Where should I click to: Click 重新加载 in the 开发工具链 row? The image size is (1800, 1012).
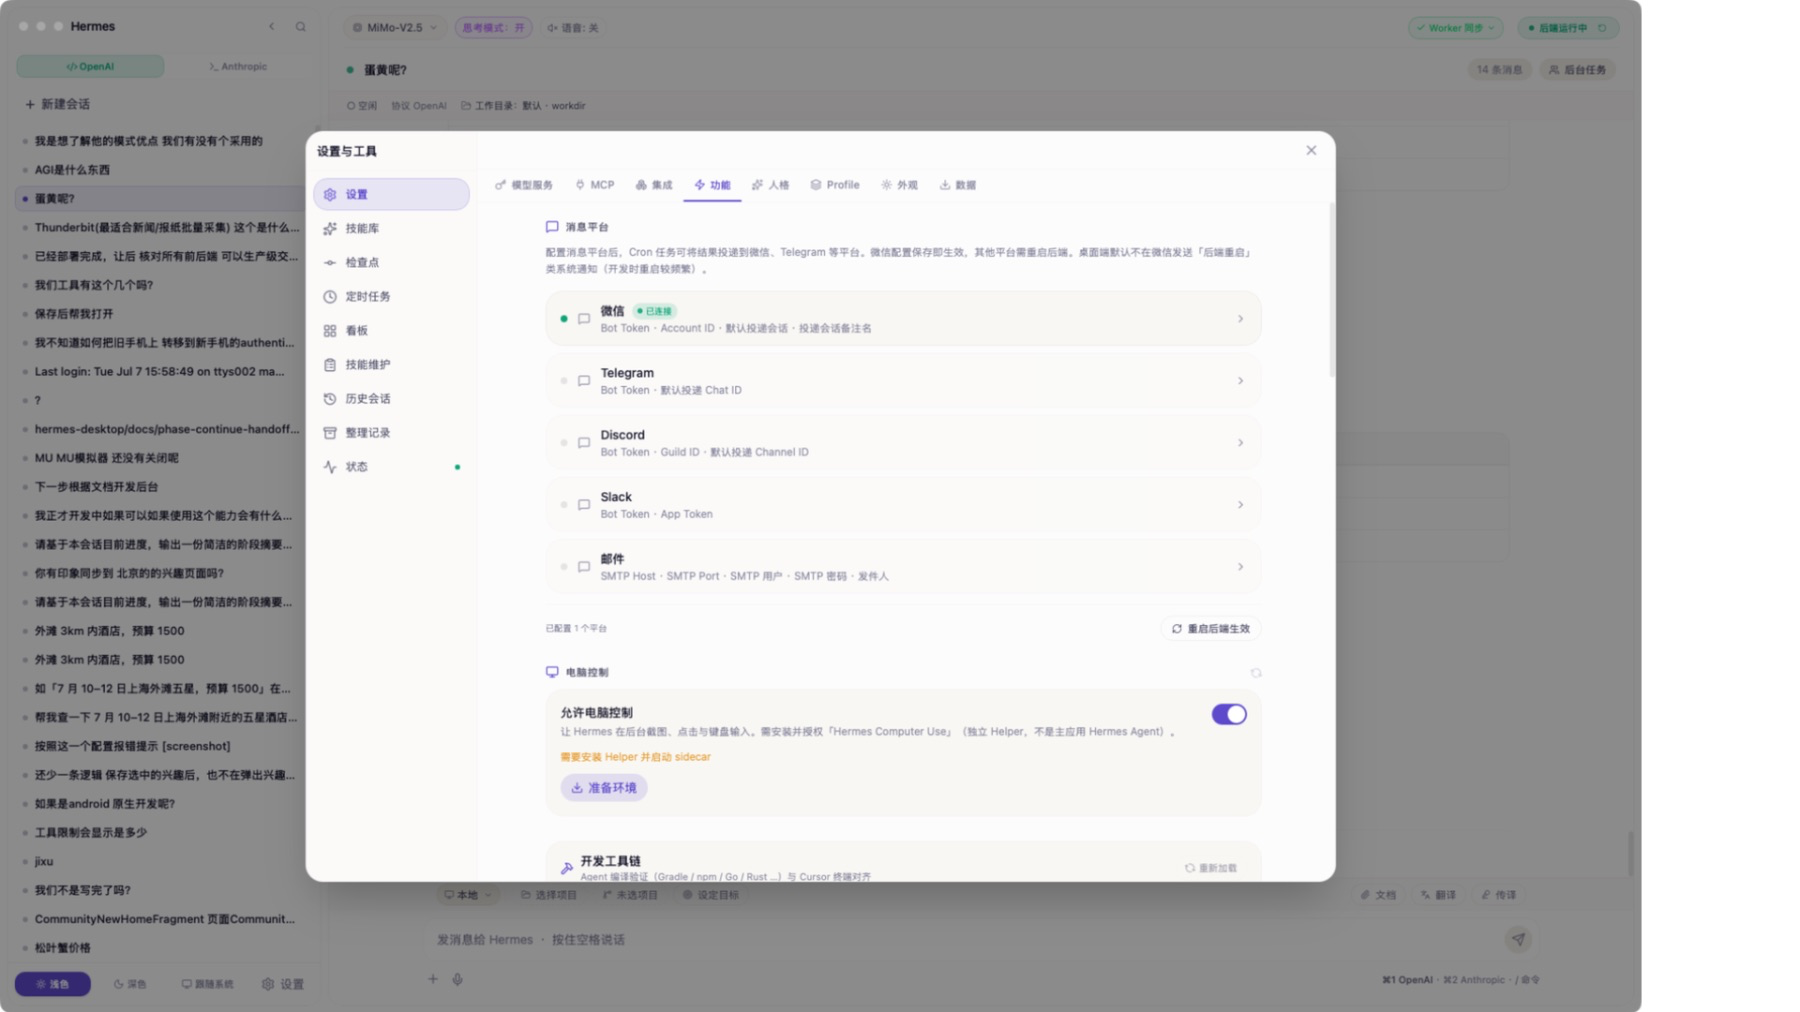coord(1211,868)
